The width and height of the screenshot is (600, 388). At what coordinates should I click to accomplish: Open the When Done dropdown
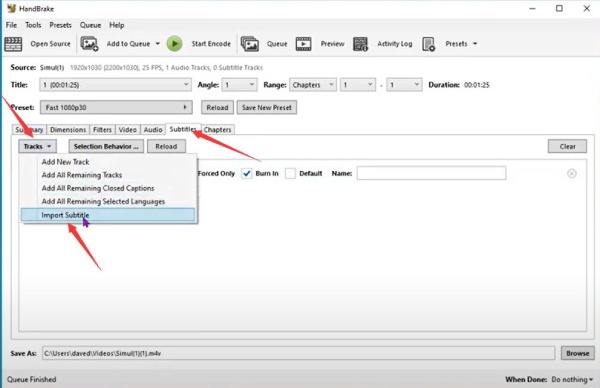572,380
